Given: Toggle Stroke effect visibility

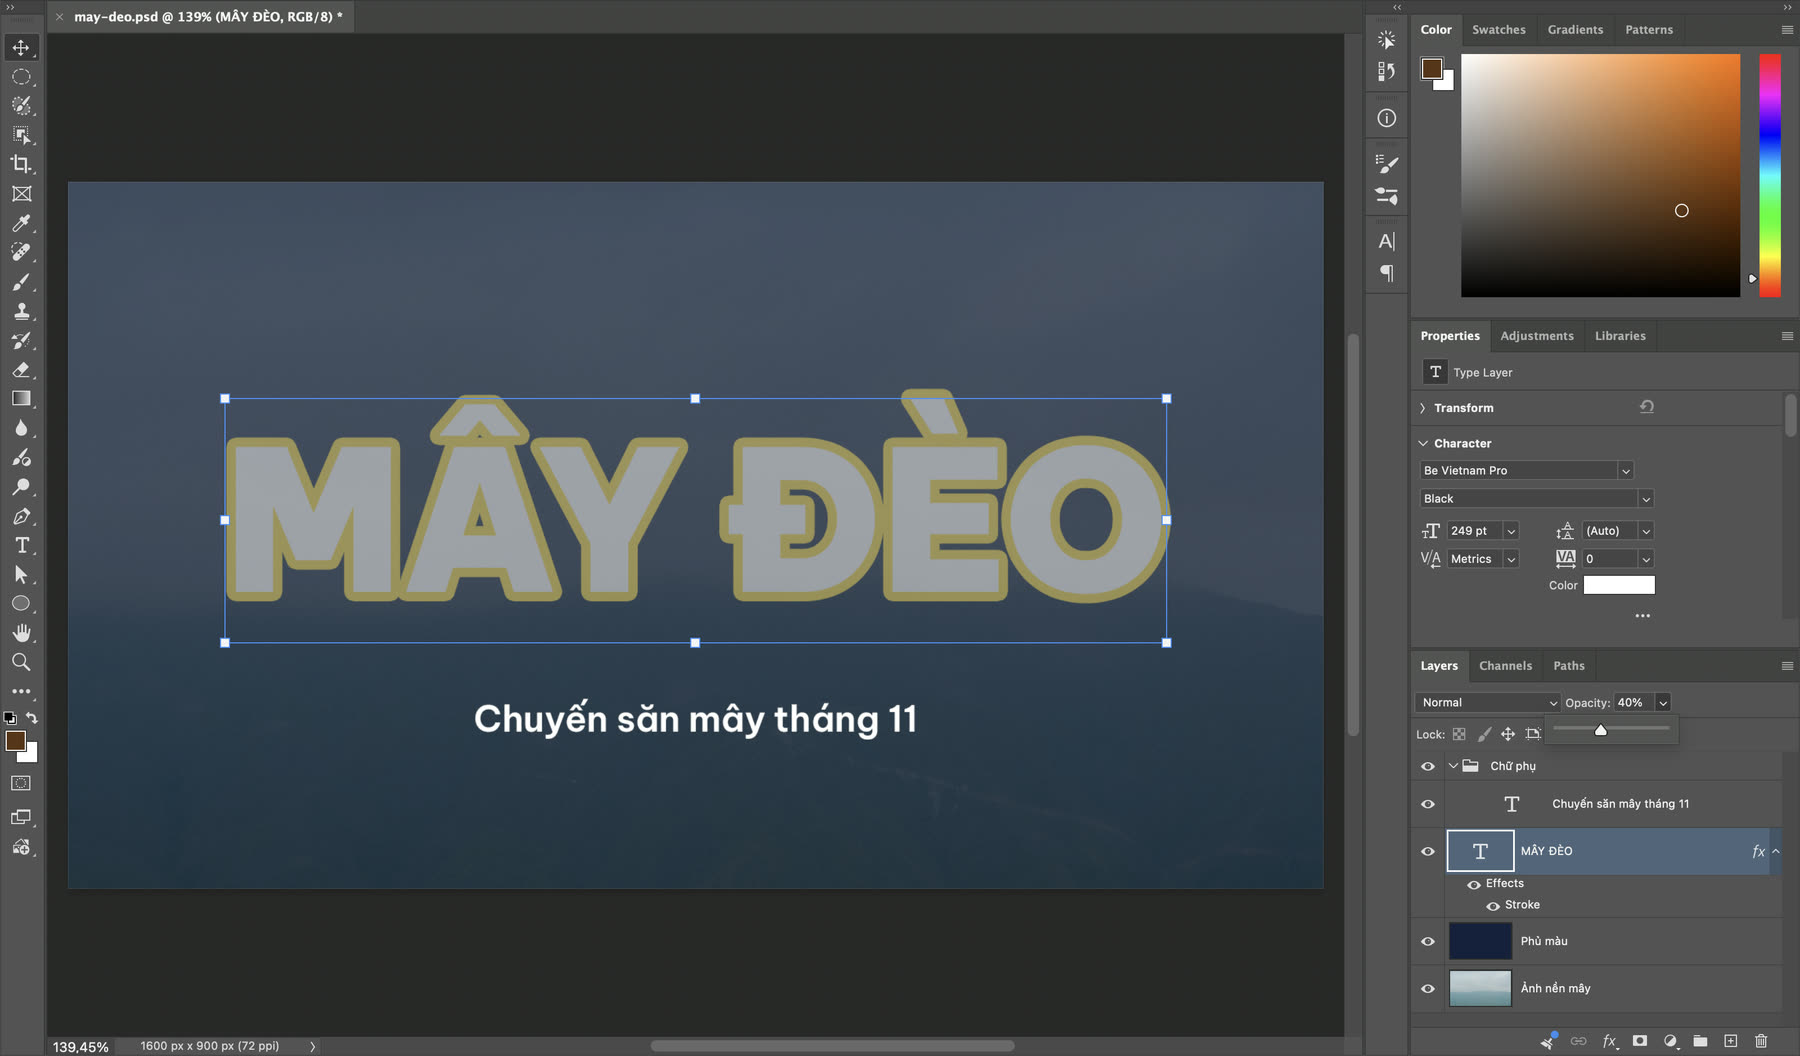Looking at the screenshot, I should 1493,906.
